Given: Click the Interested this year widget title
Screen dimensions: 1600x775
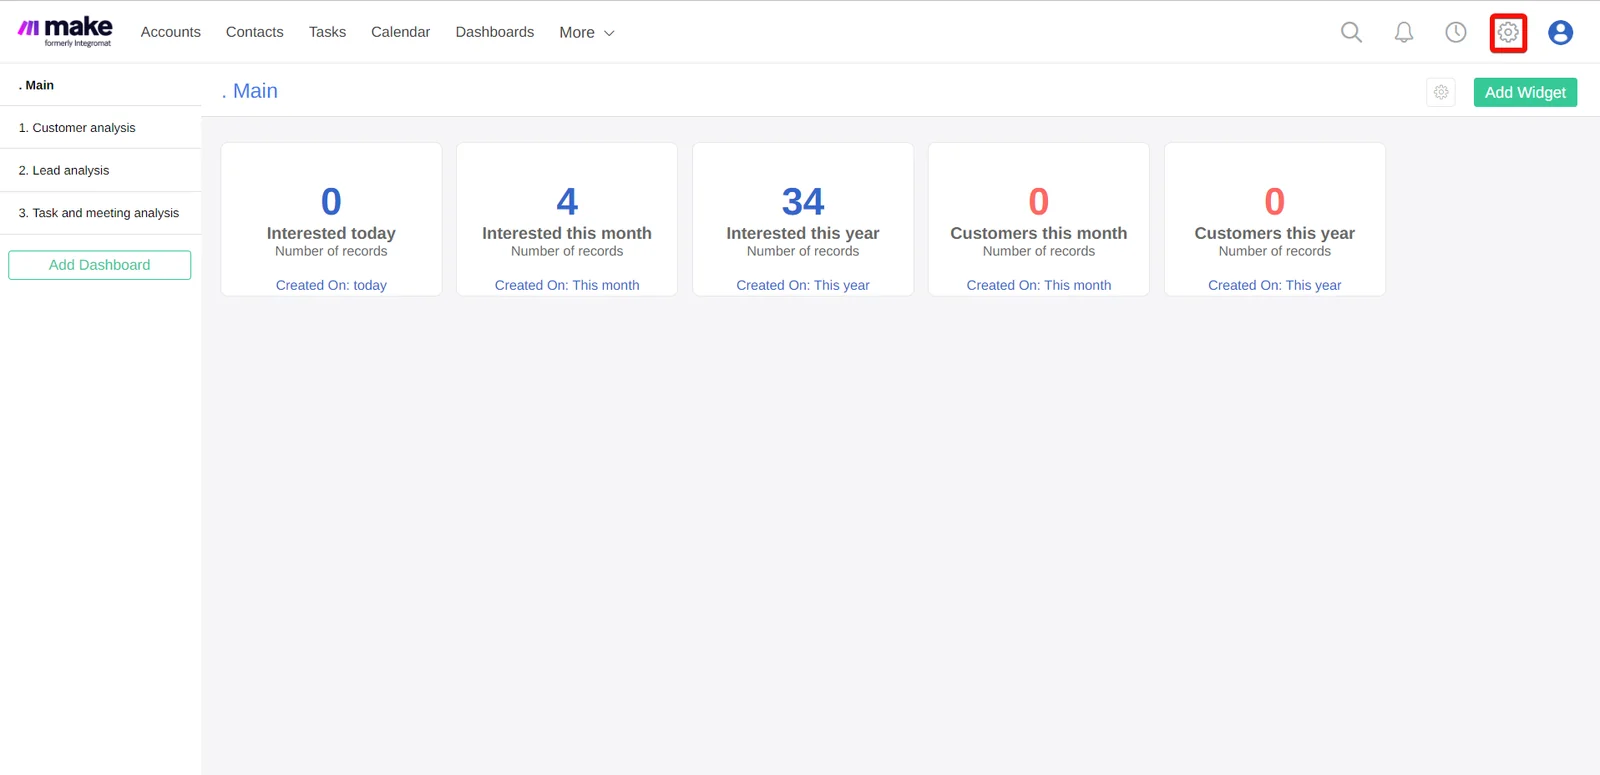Looking at the screenshot, I should 803,233.
